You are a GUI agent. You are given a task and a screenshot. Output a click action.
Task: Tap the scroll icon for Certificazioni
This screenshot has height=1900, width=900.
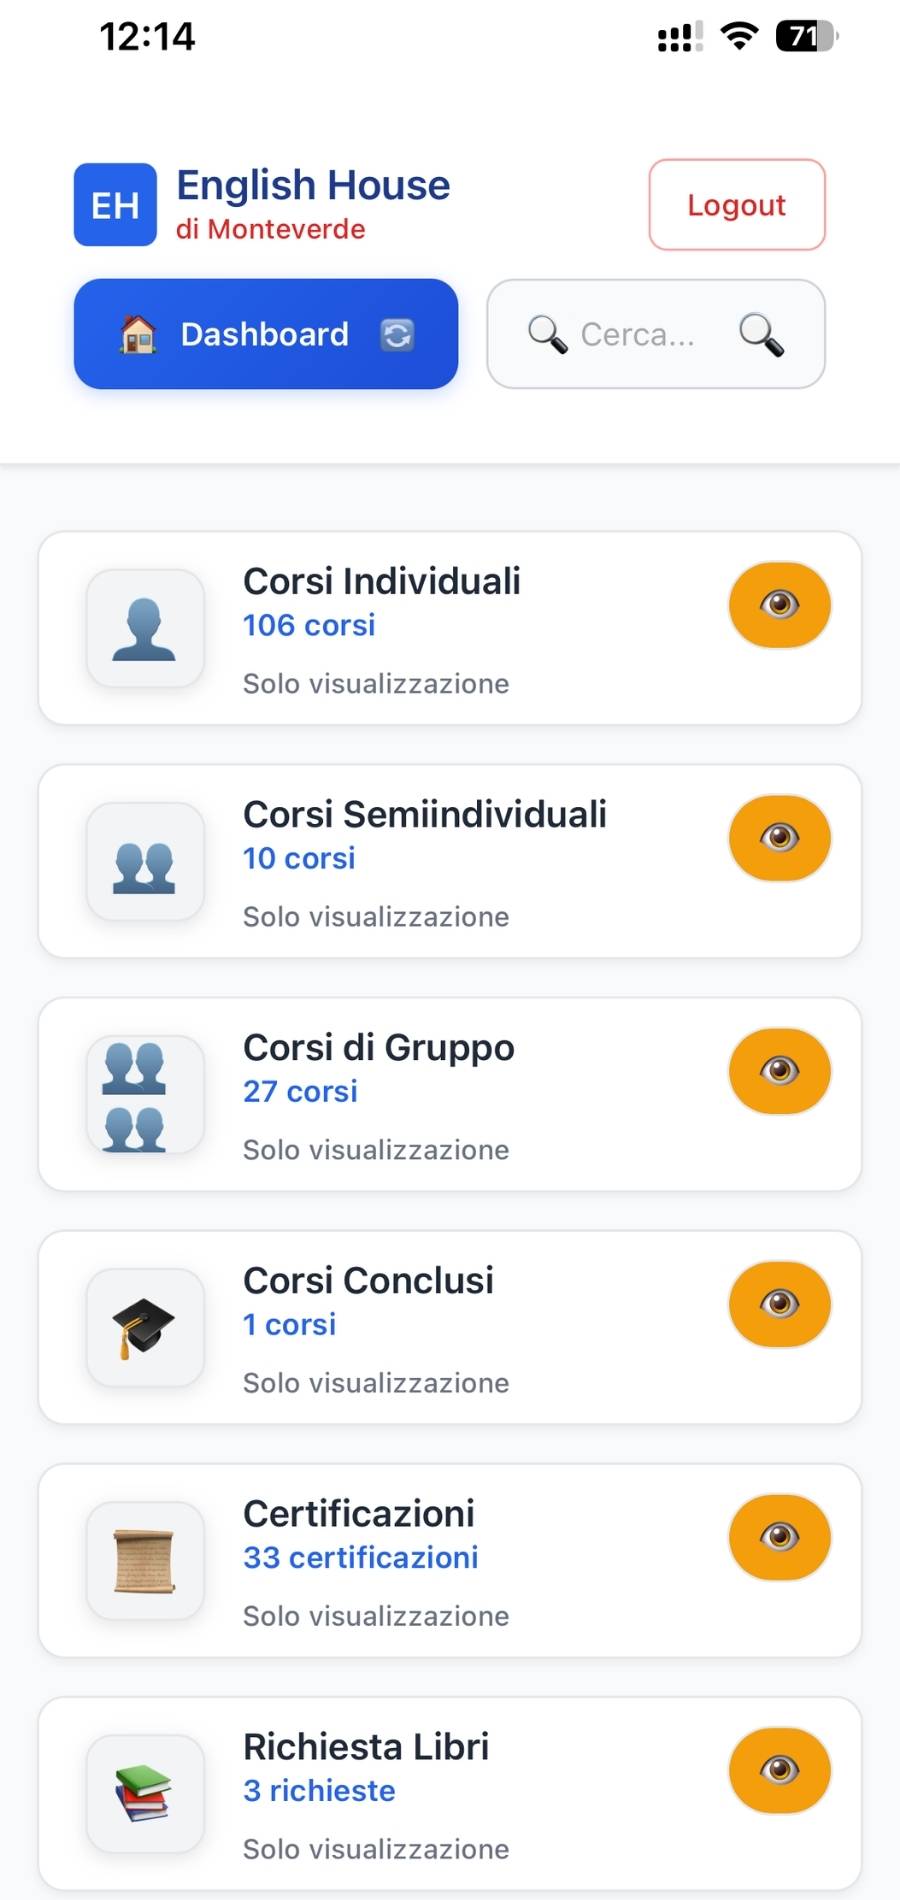145,1561
